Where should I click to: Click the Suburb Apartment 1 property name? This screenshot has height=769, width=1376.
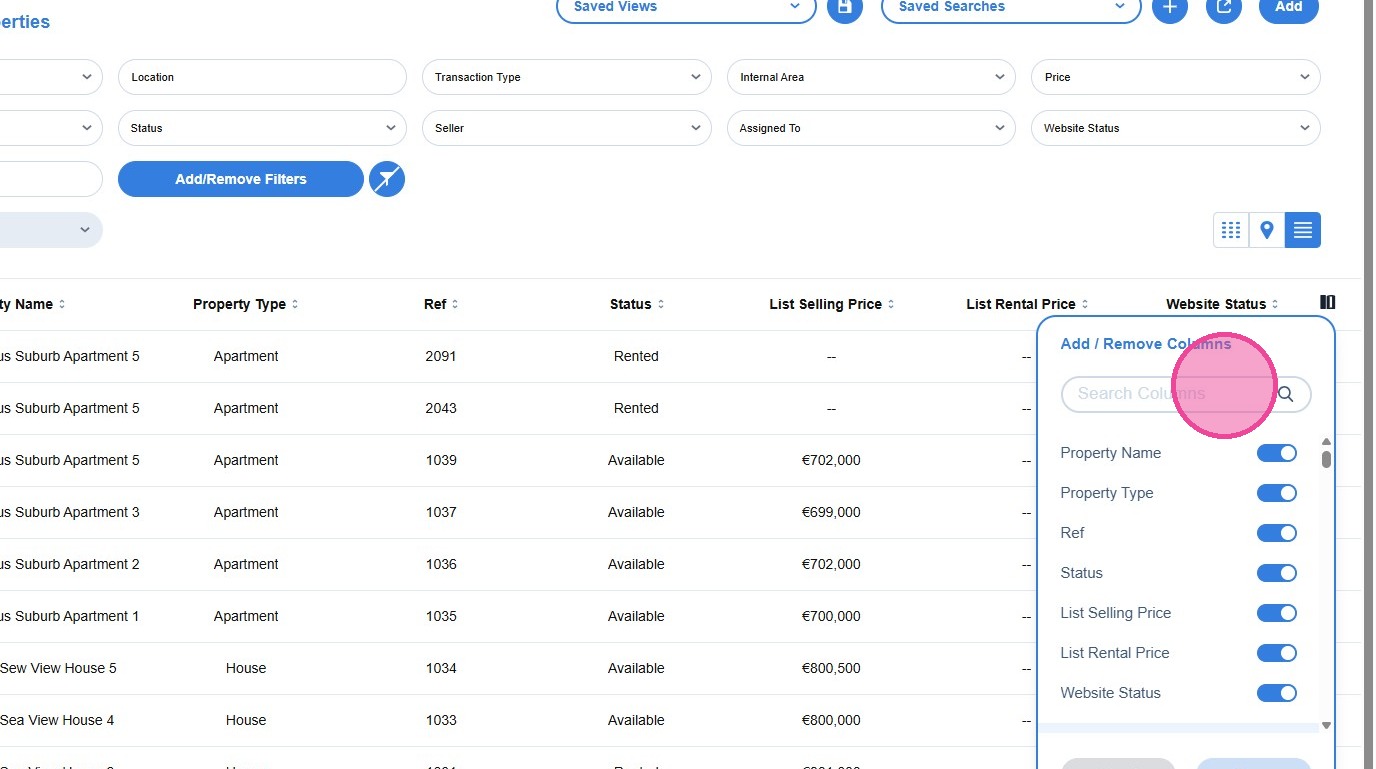(x=70, y=616)
